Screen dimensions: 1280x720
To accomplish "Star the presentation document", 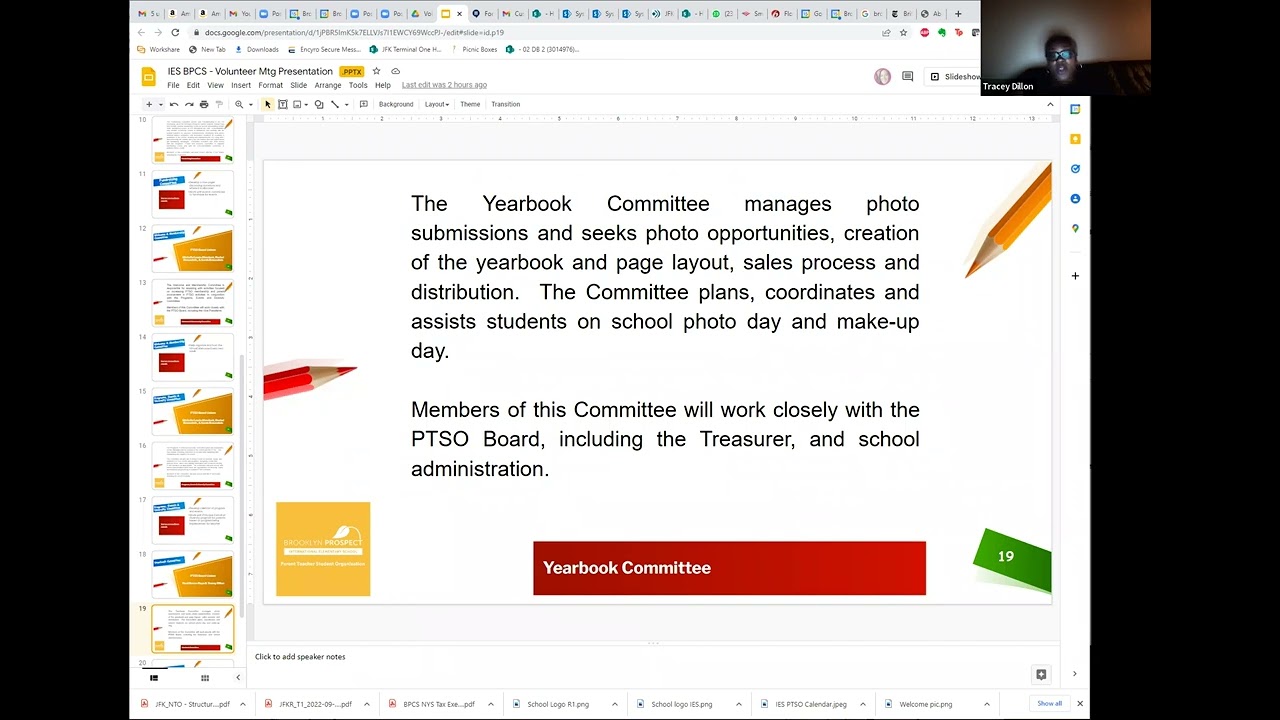I will 376,71.
